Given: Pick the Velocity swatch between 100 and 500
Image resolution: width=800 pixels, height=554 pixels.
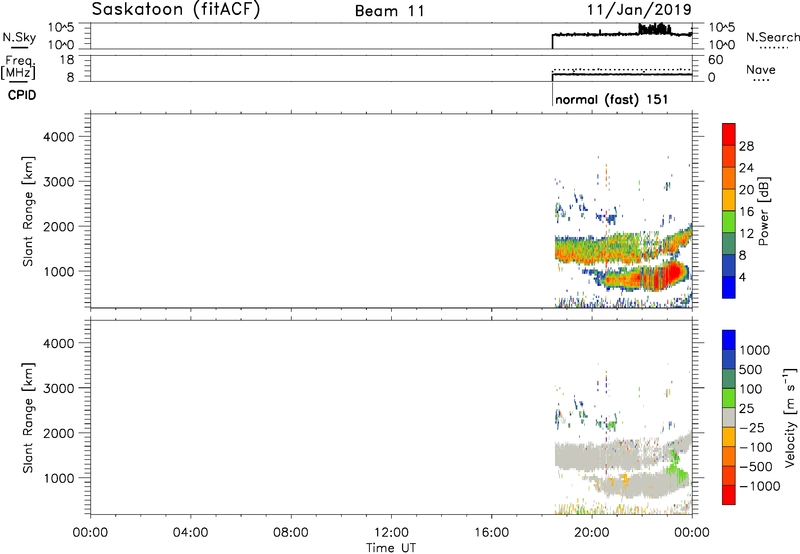Looking at the screenshot, I should pyautogui.click(x=729, y=379).
